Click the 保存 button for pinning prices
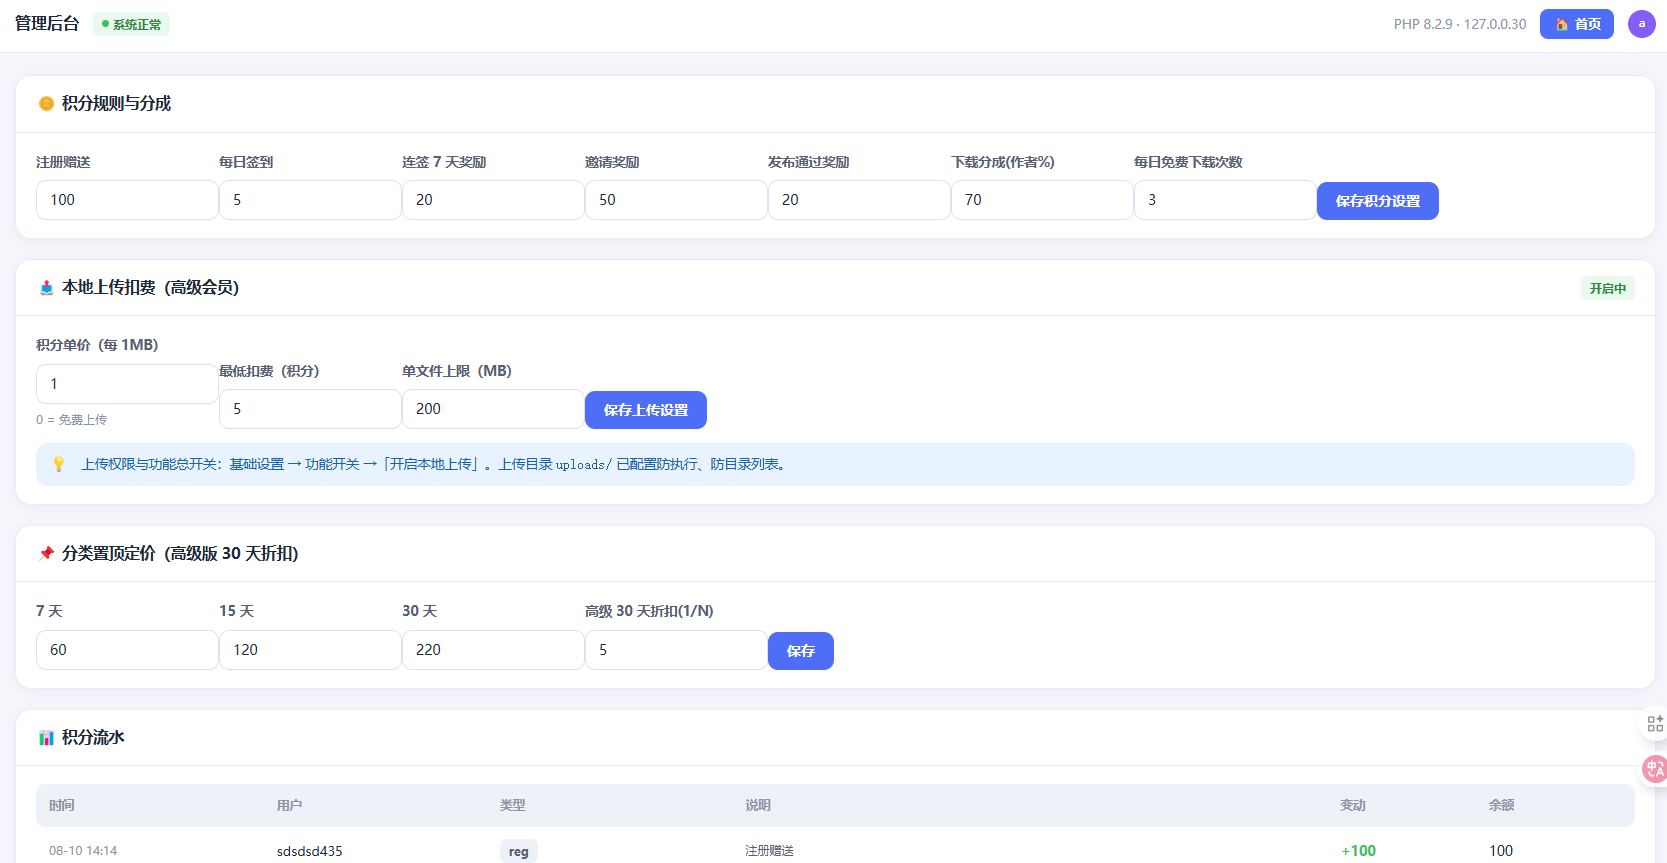Viewport: 1667px width, 863px height. (x=801, y=651)
